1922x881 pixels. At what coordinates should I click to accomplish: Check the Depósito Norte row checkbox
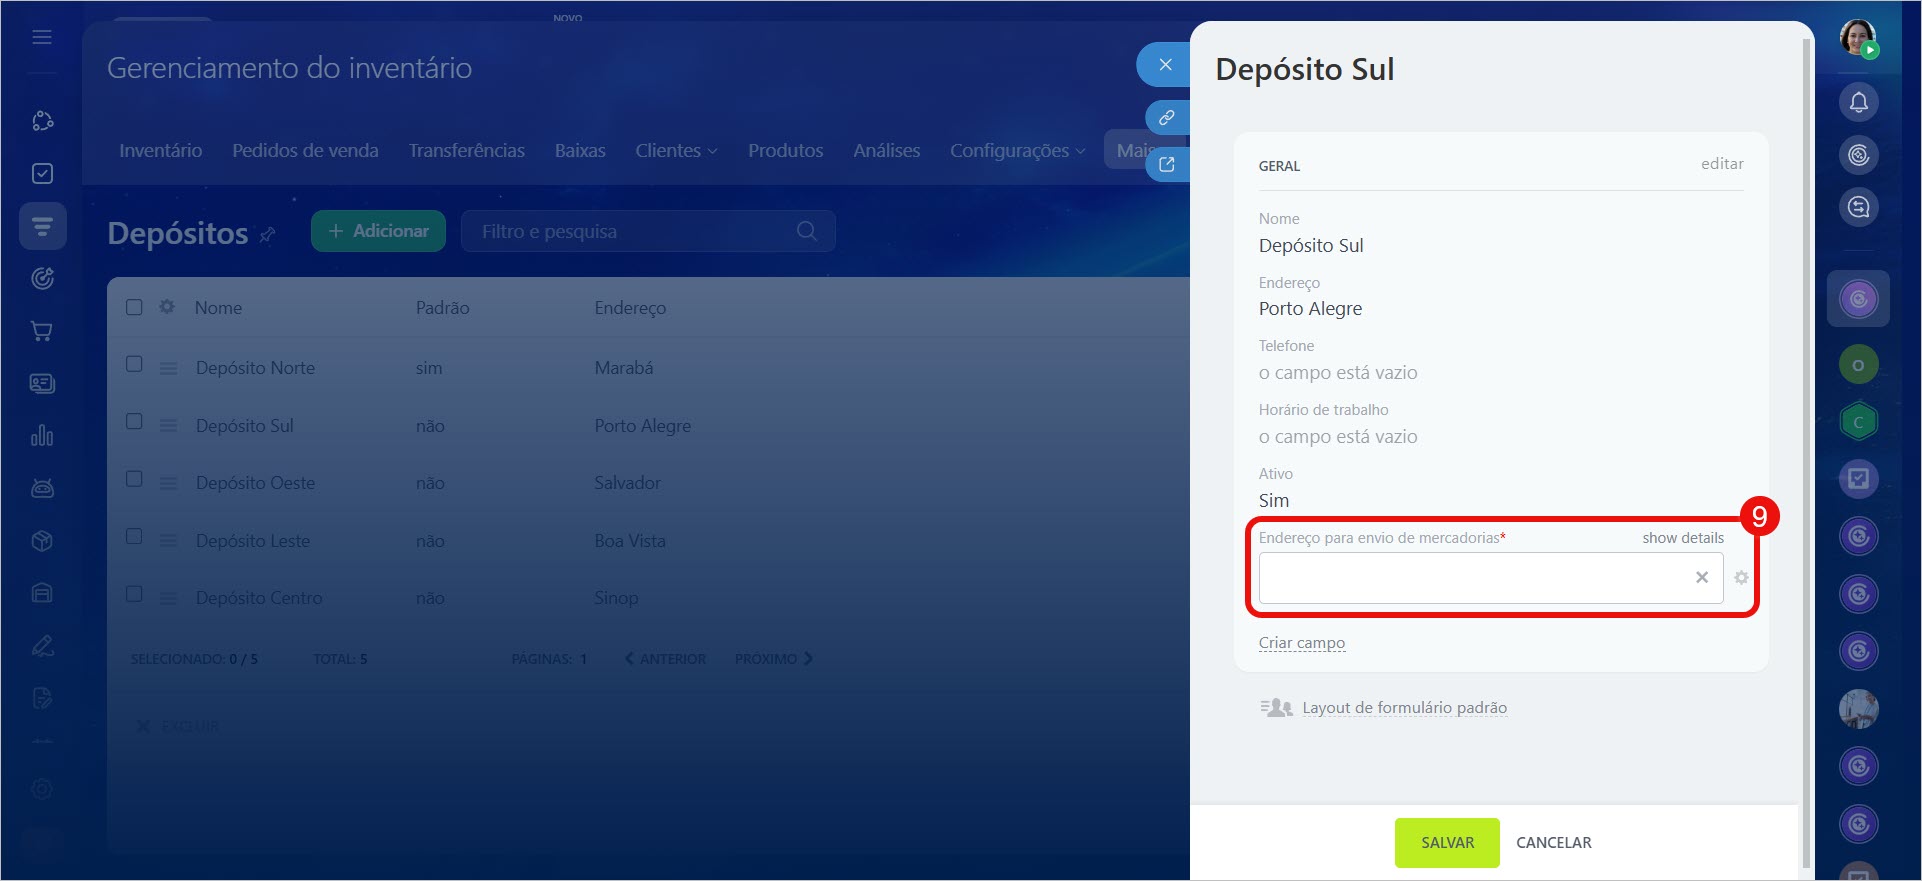[x=134, y=365]
